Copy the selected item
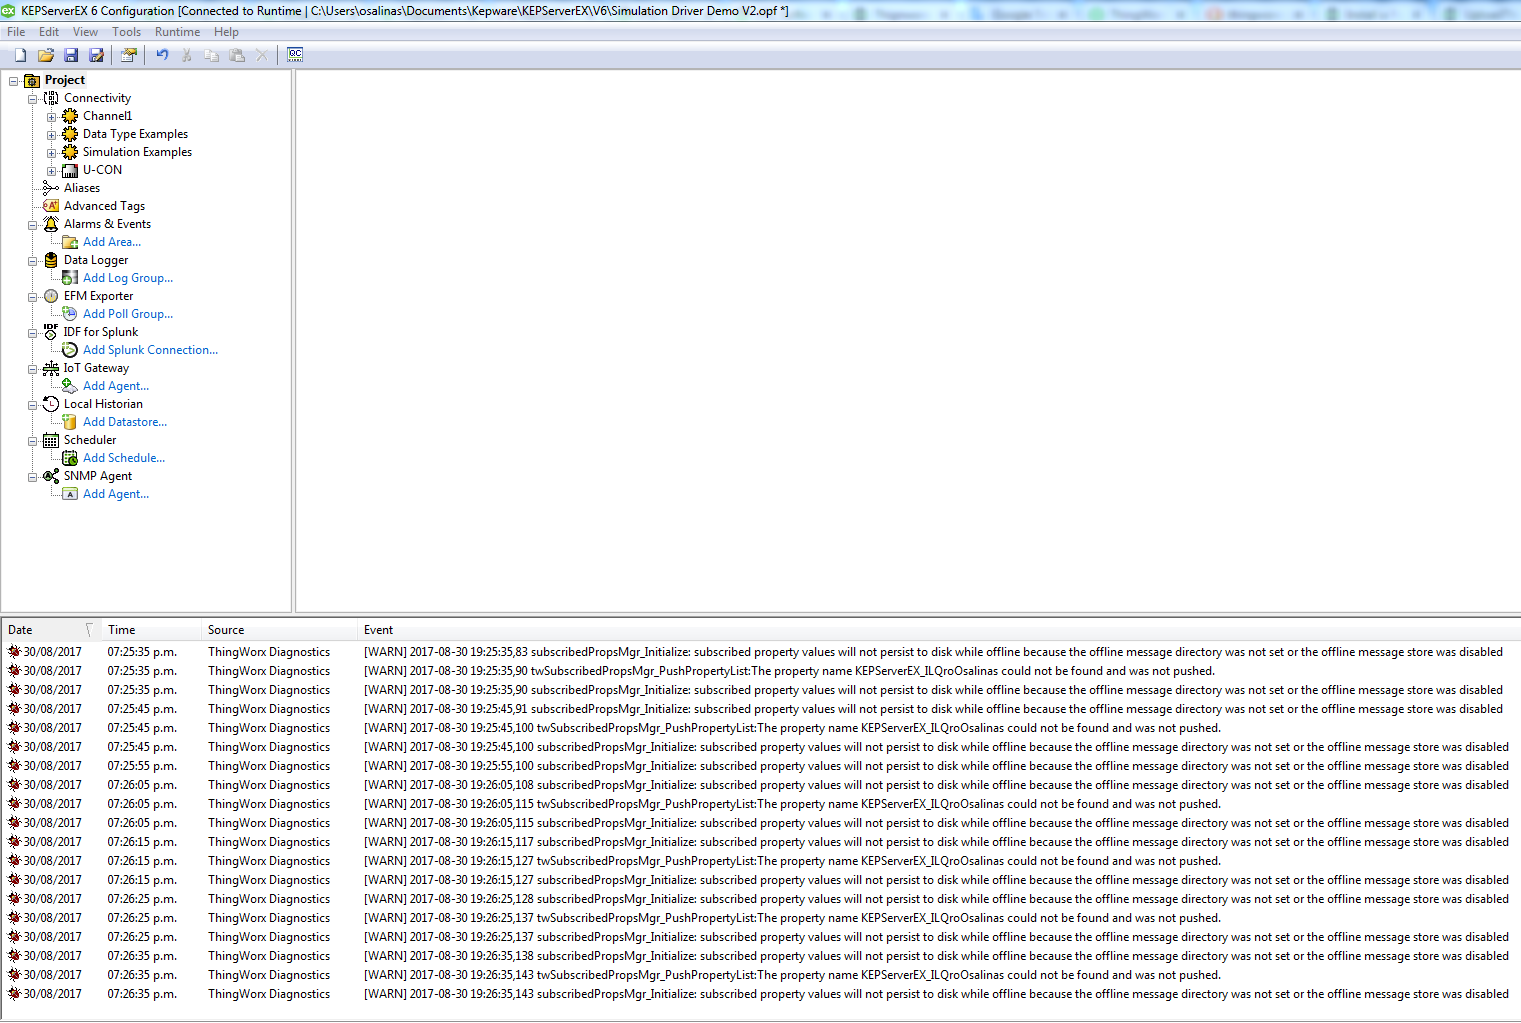 (x=211, y=55)
